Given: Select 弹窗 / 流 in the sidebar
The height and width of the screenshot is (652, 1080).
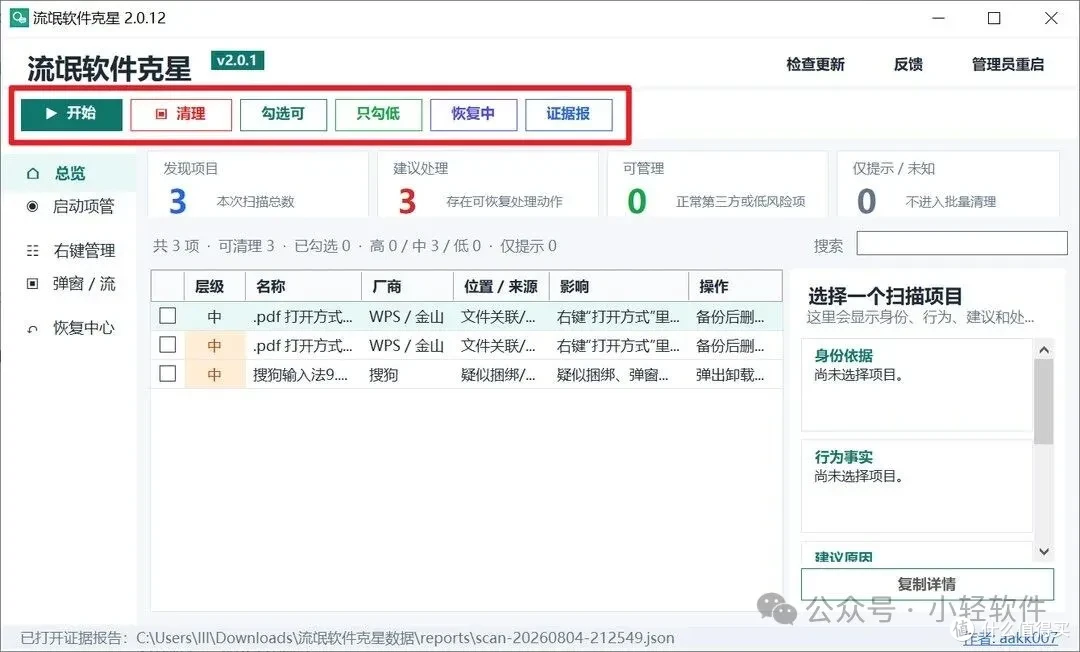Looking at the screenshot, I should coord(84,284).
